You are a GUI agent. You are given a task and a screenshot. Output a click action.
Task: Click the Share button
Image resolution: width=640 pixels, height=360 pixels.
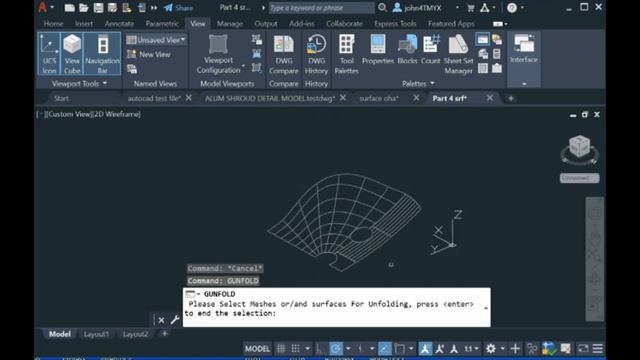click(x=178, y=8)
